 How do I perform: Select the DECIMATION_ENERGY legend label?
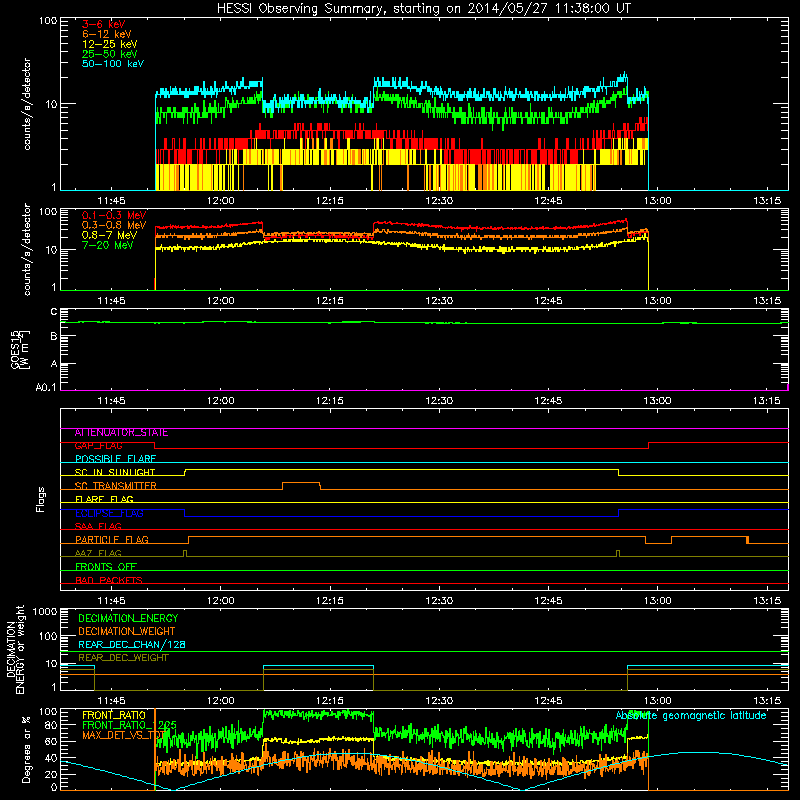(x=128, y=618)
